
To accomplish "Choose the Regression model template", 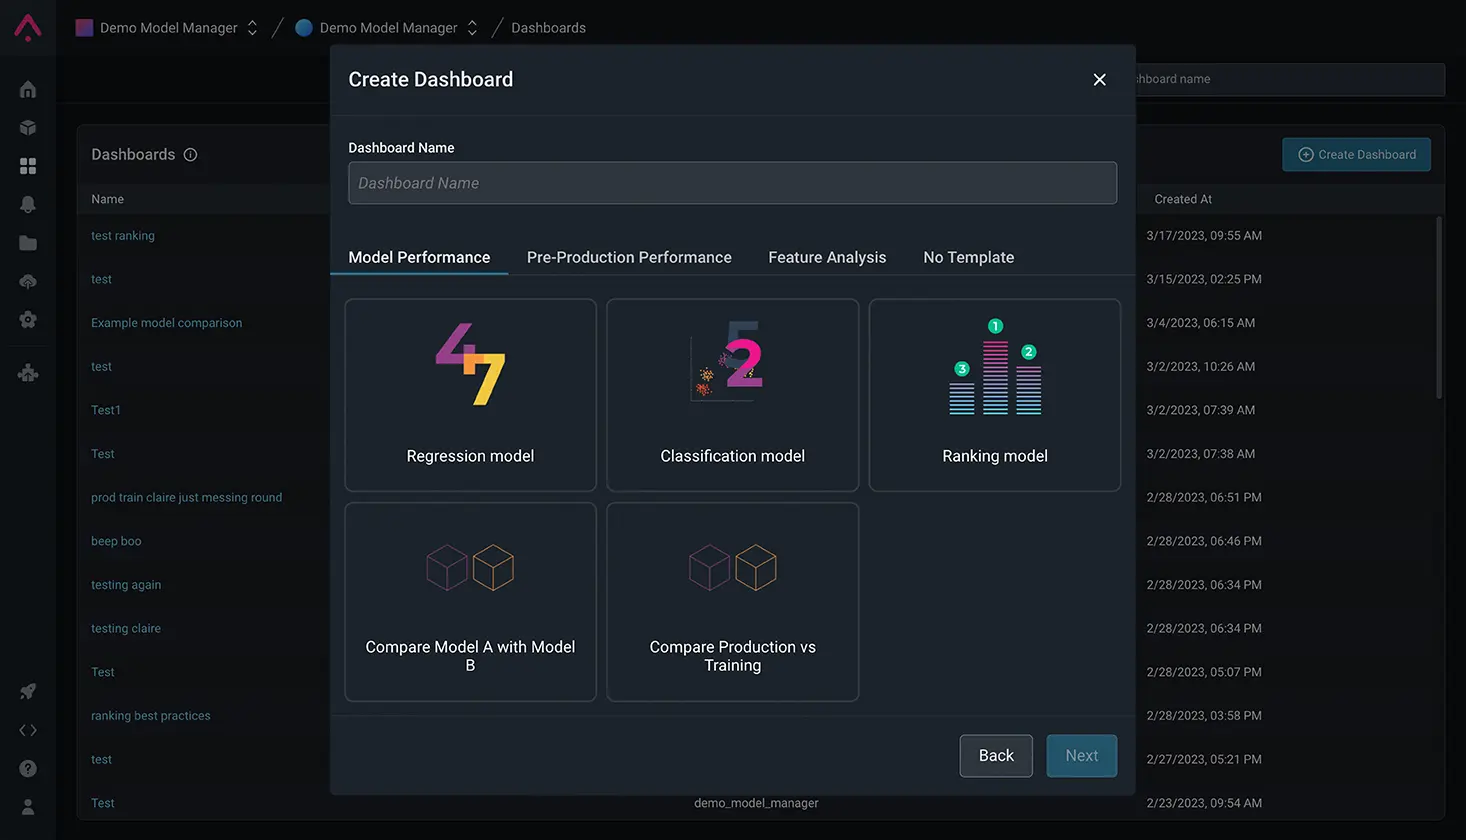I will pos(470,395).
